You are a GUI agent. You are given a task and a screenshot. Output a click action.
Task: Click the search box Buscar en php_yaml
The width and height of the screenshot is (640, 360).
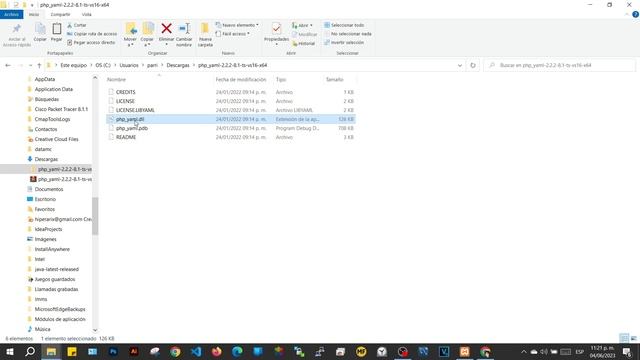(x=560, y=65)
